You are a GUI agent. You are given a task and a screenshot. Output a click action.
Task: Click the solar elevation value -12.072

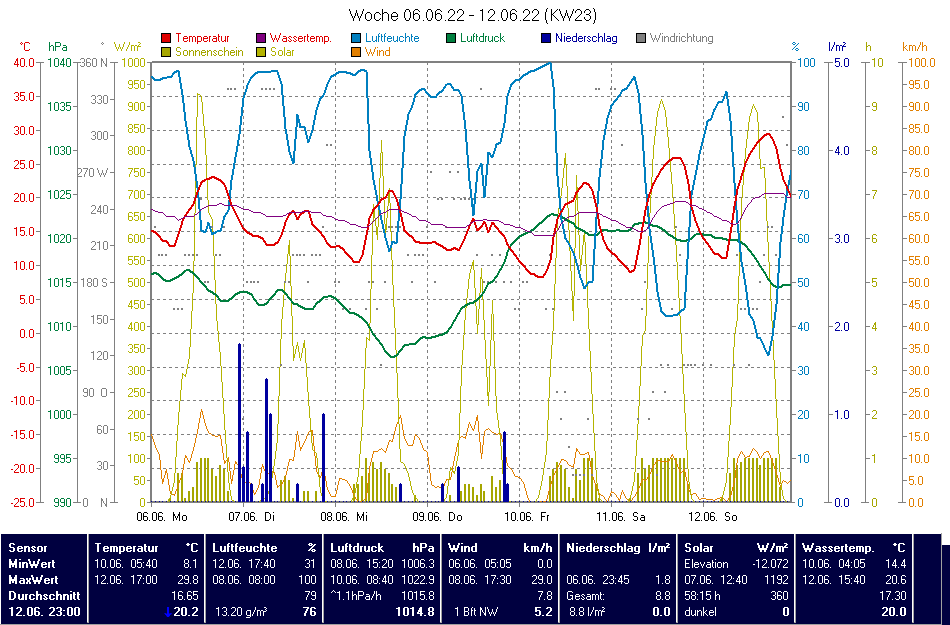(768, 564)
